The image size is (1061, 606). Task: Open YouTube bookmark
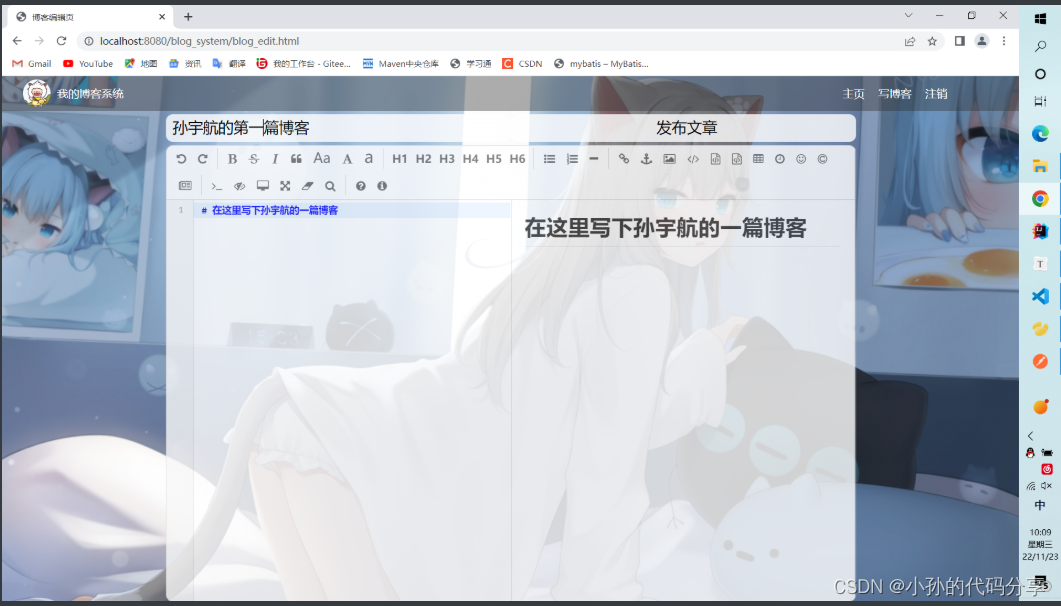click(88, 64)
